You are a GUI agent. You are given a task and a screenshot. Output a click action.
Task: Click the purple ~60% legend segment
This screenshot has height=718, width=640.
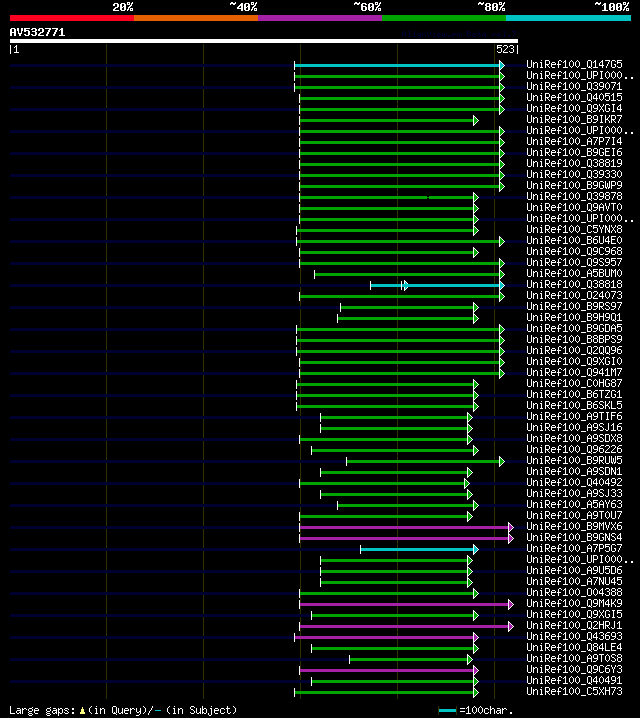320,18
